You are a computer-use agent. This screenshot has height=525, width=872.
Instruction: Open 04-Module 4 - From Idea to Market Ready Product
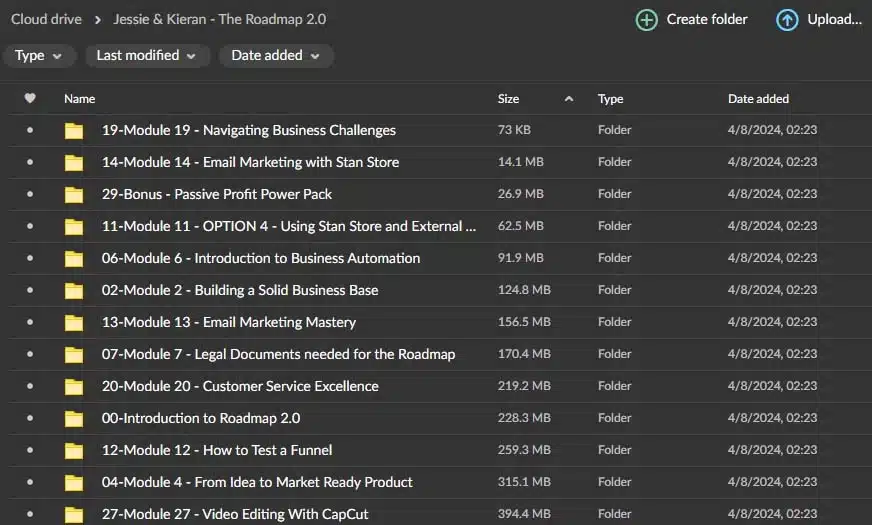[x=257, y=482]
